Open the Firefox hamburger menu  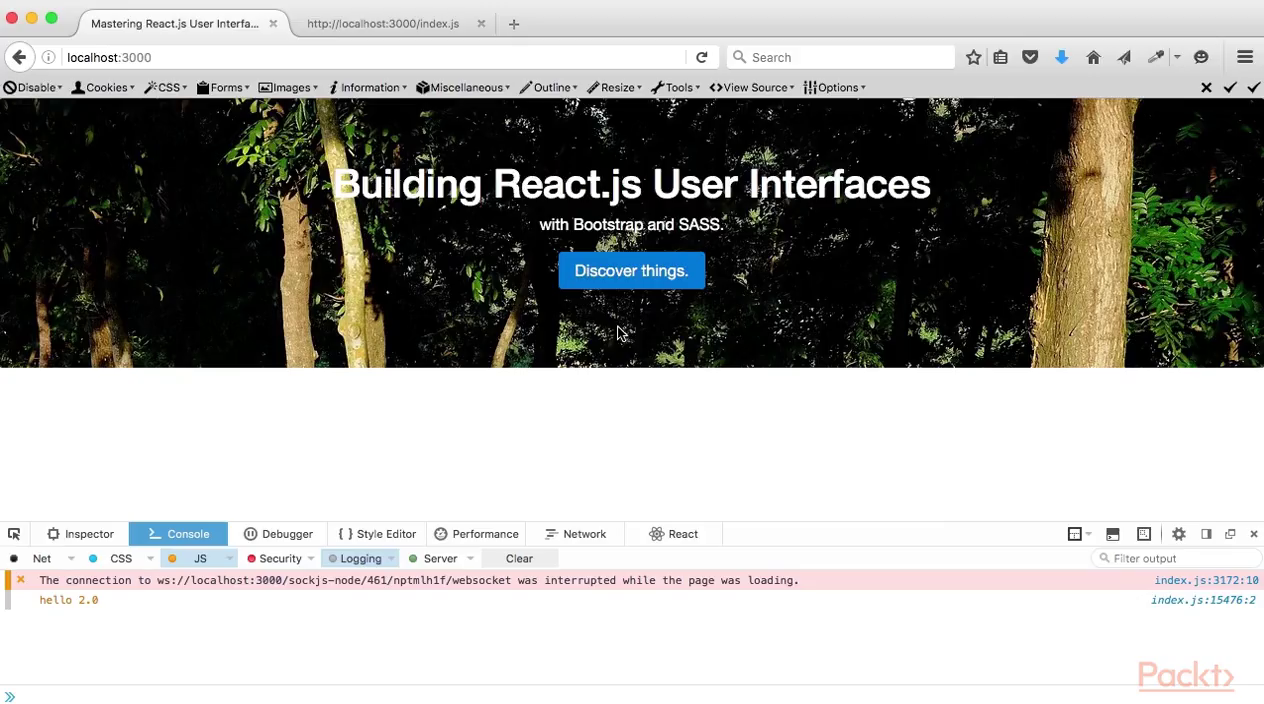1245,57
